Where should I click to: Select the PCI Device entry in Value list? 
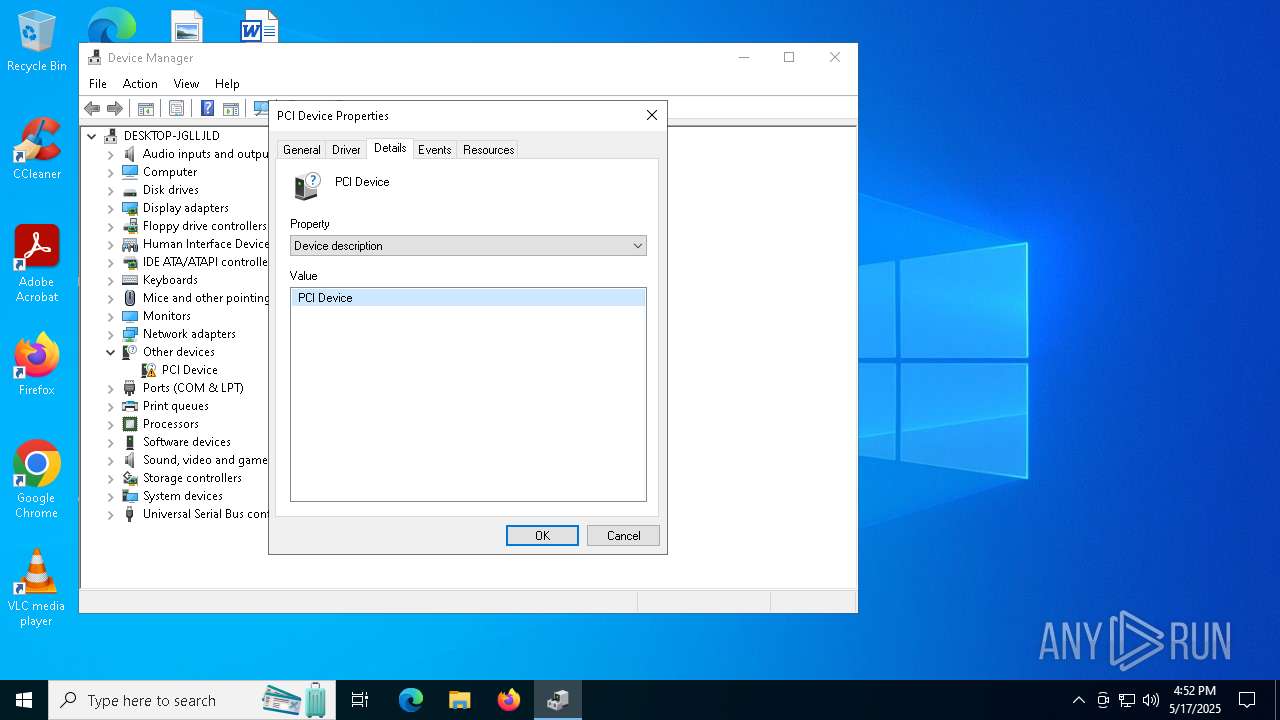pos(468,298)
